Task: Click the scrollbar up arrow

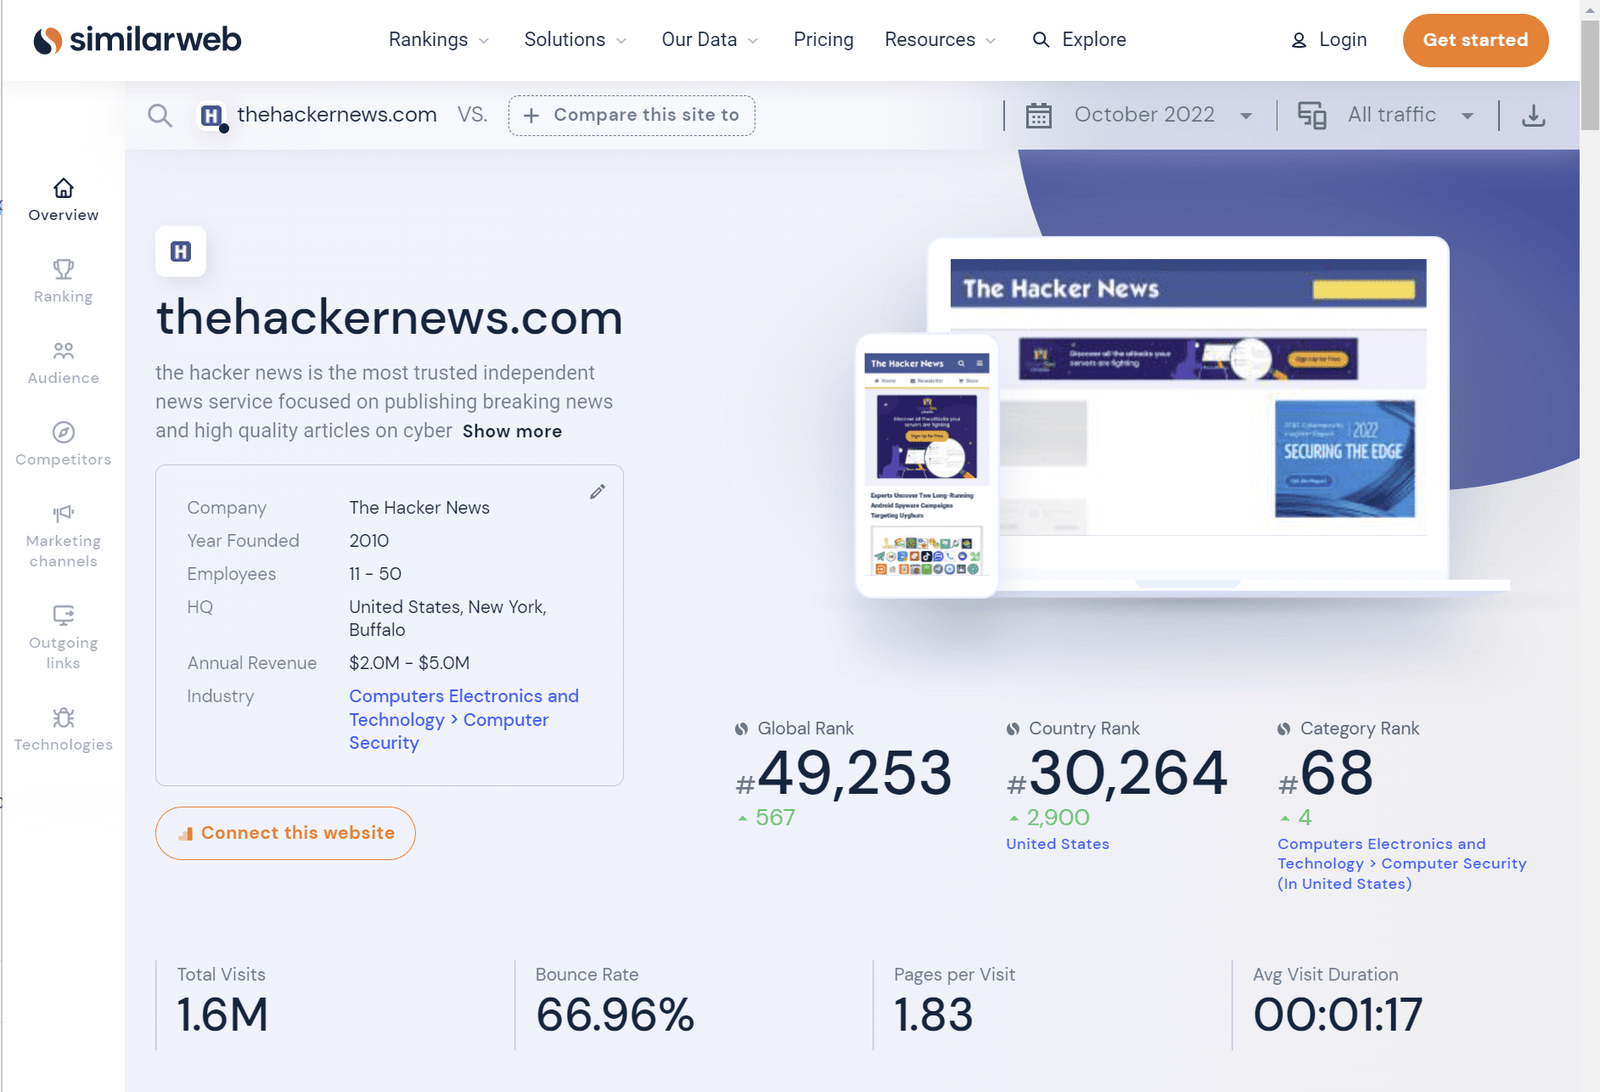Action: (1590, 9)
